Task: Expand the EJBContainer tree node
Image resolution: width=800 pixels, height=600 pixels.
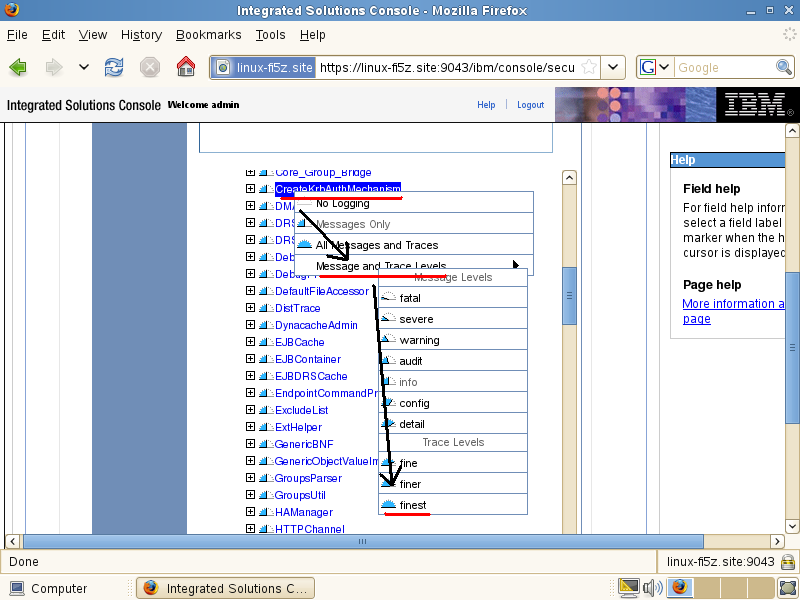Action: pos(250,359)
